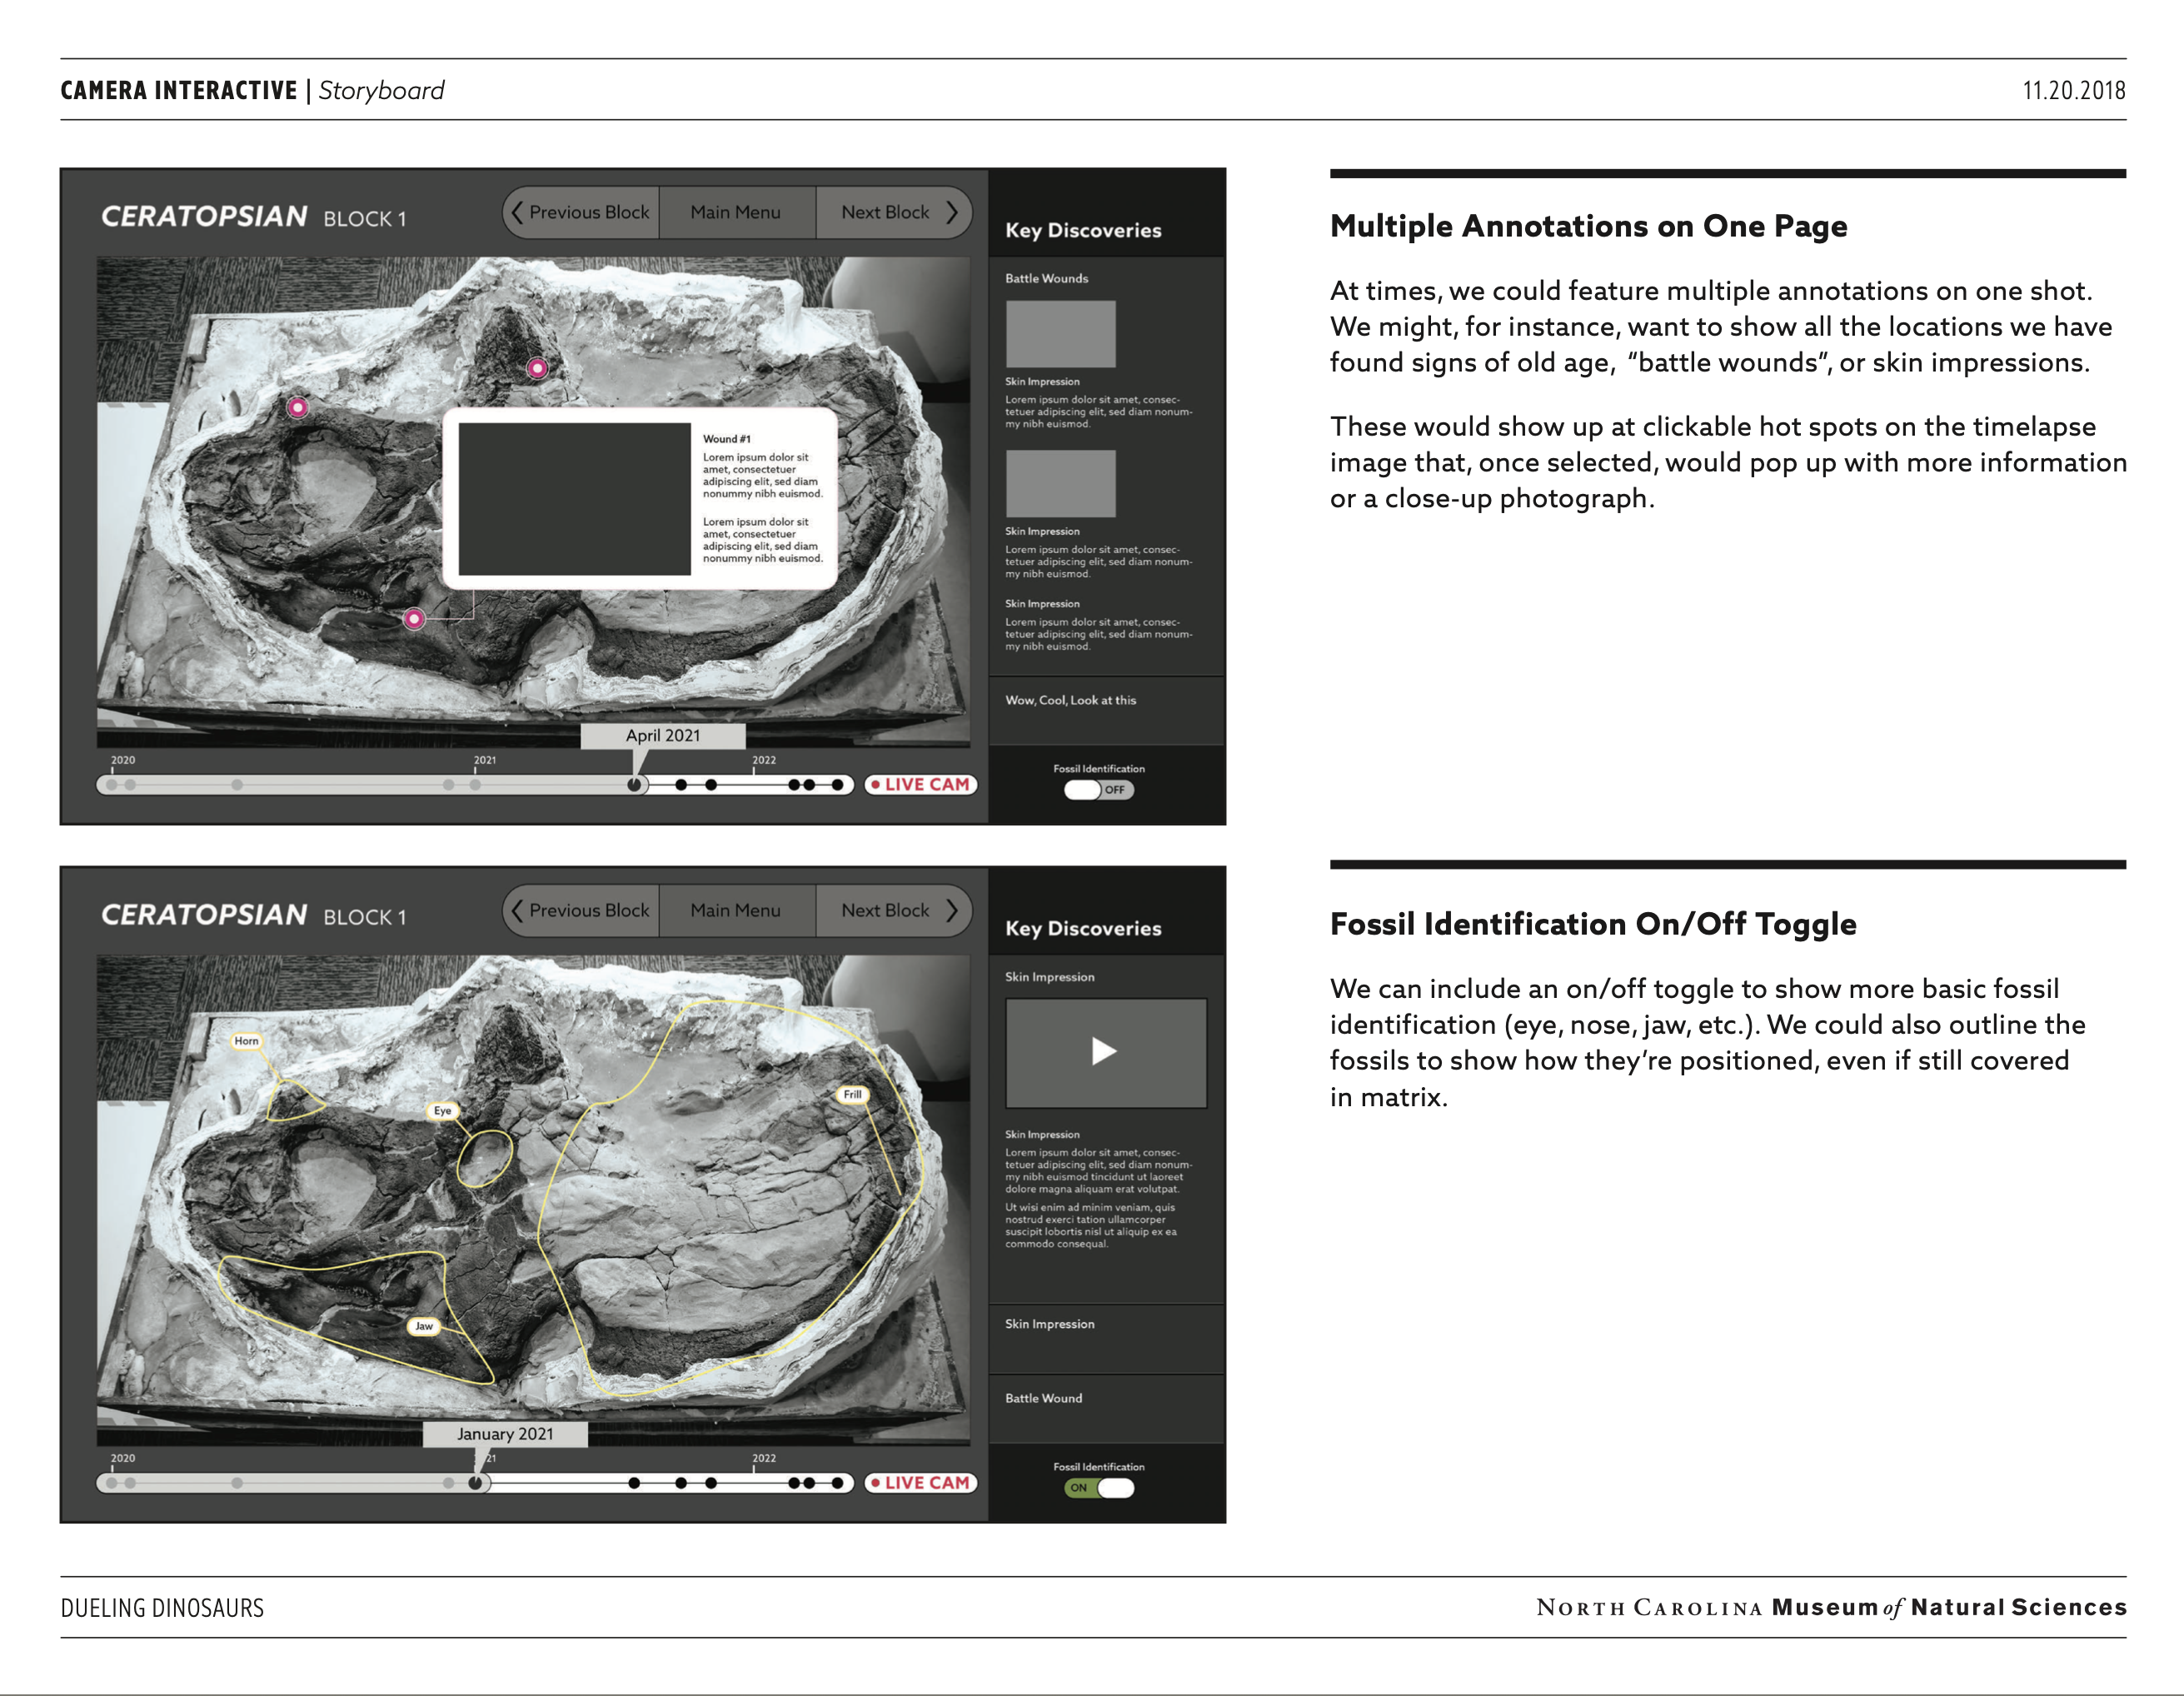This screenshot has height=1696, width=2184.
Task: Open the first Battle Wounds thumbnail
Action: click(1060, 334)
